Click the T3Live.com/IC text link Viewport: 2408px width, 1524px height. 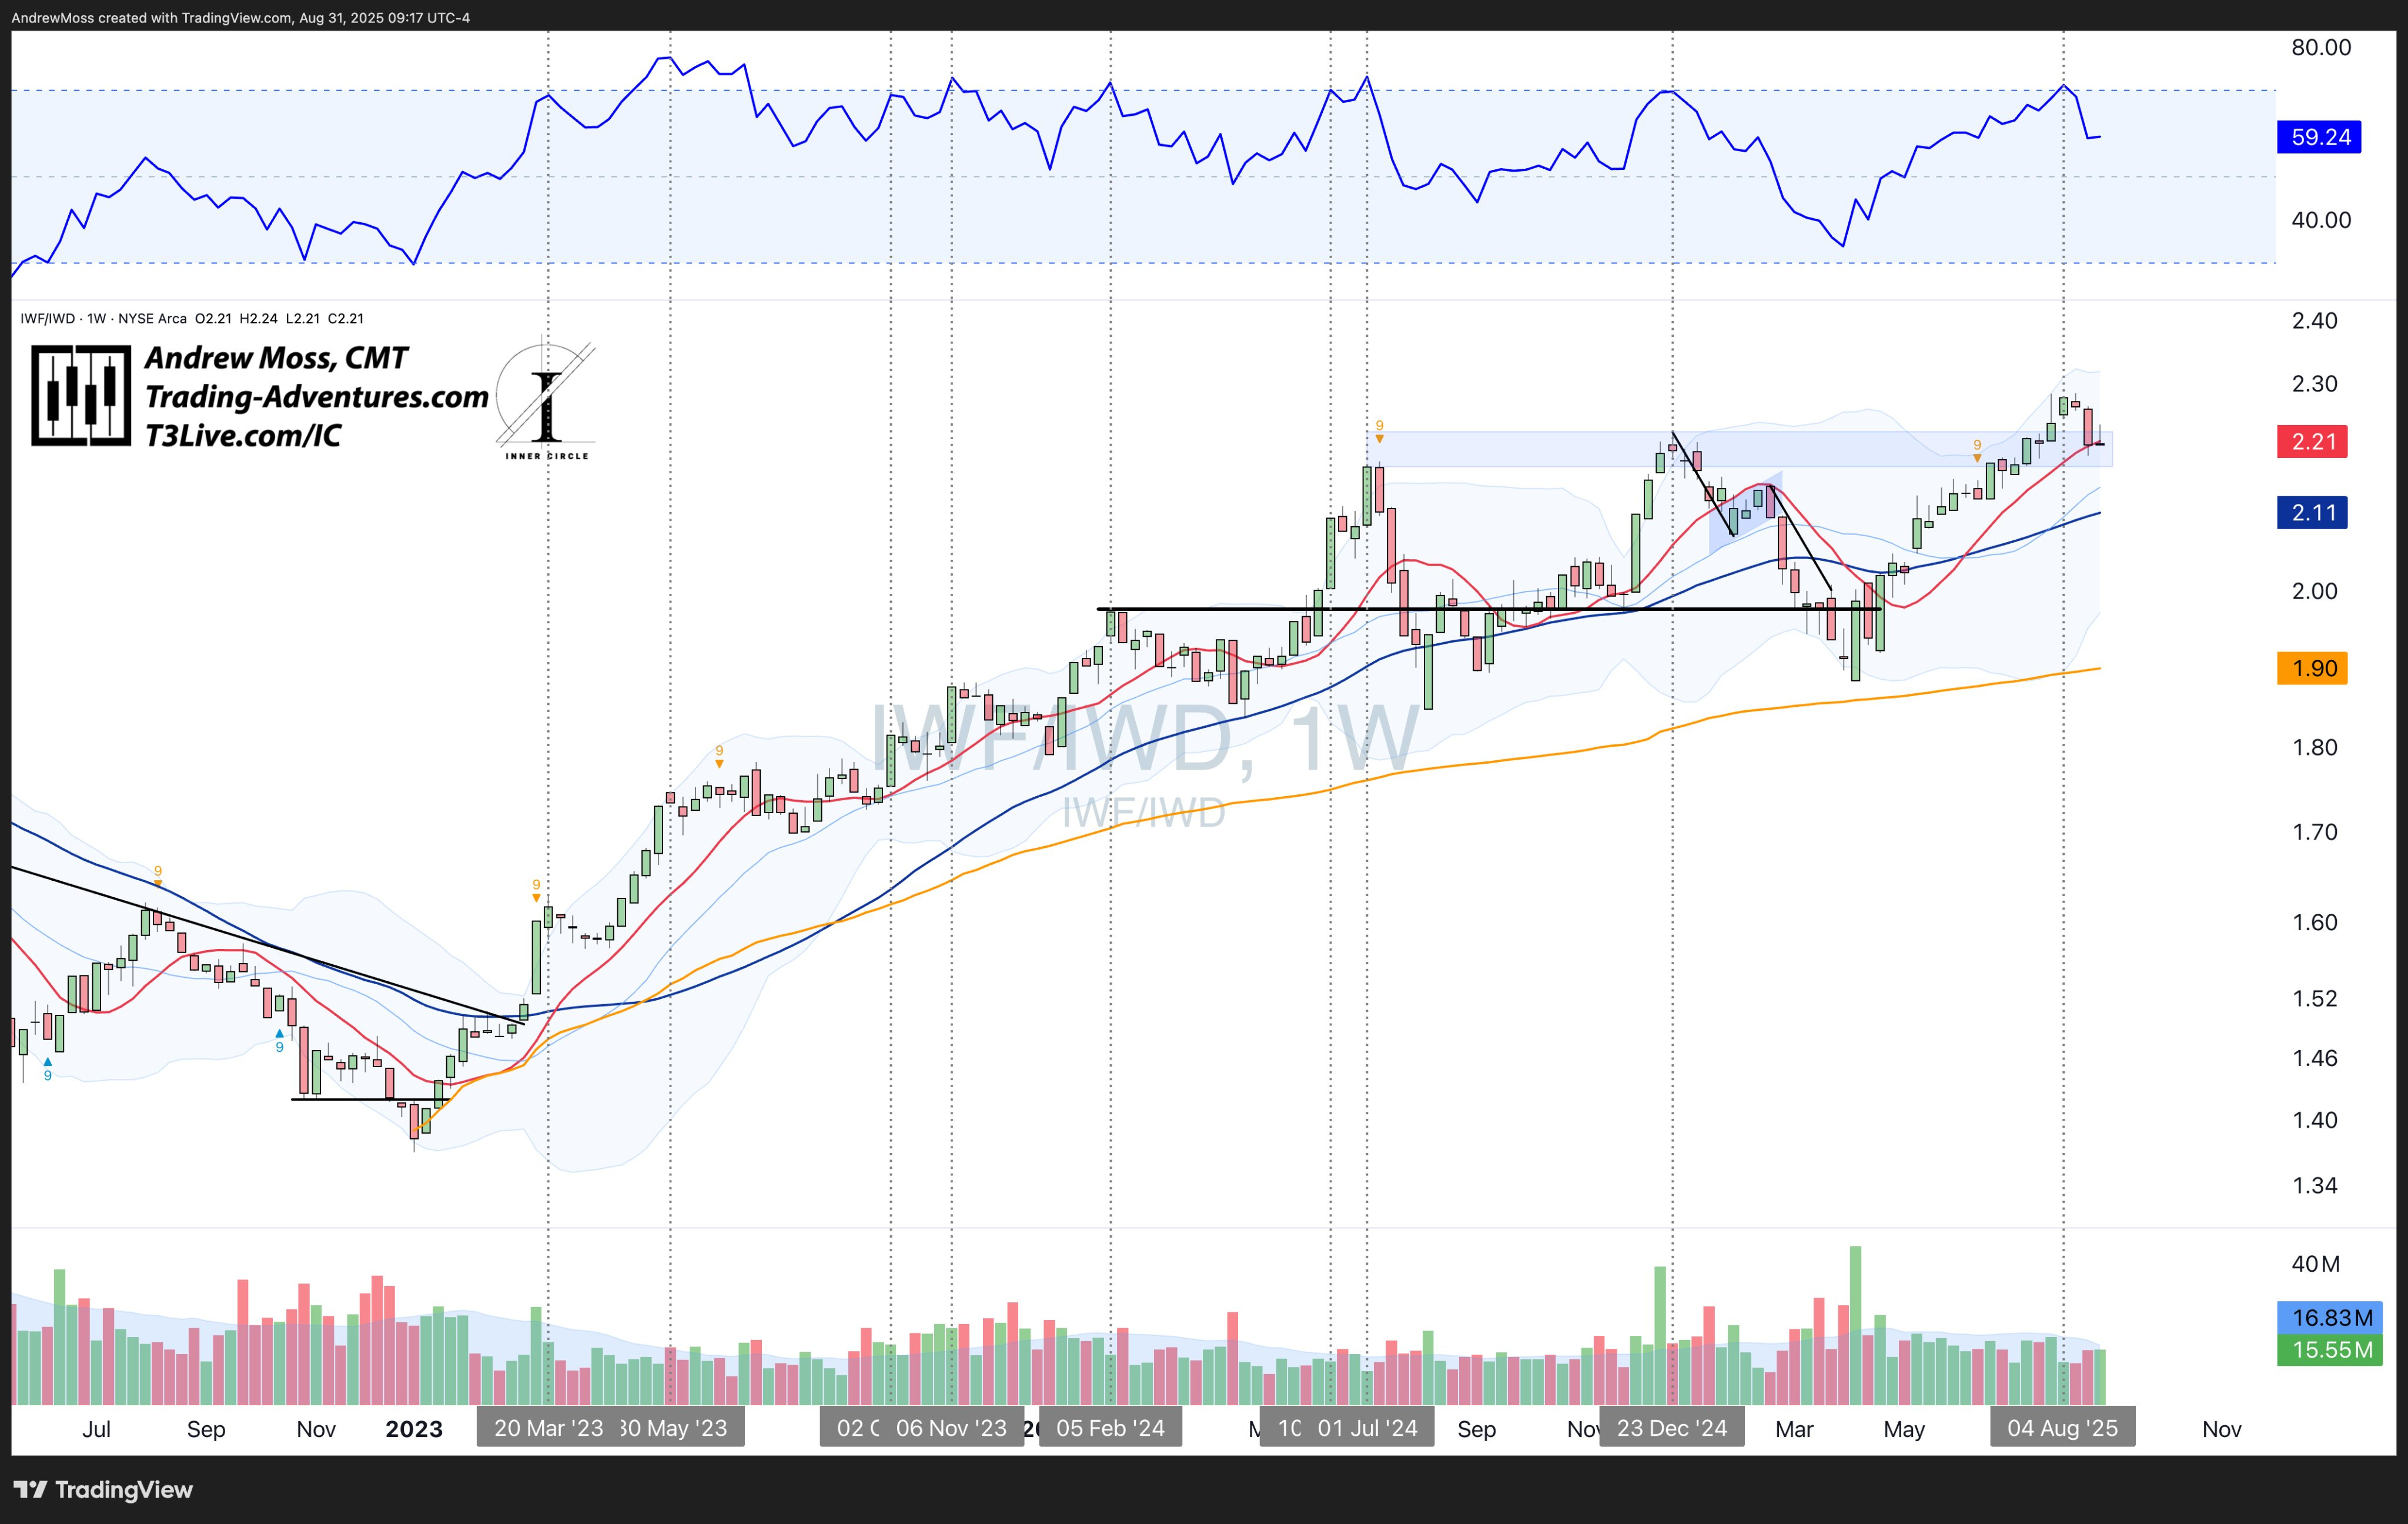(x=243, y=435)
